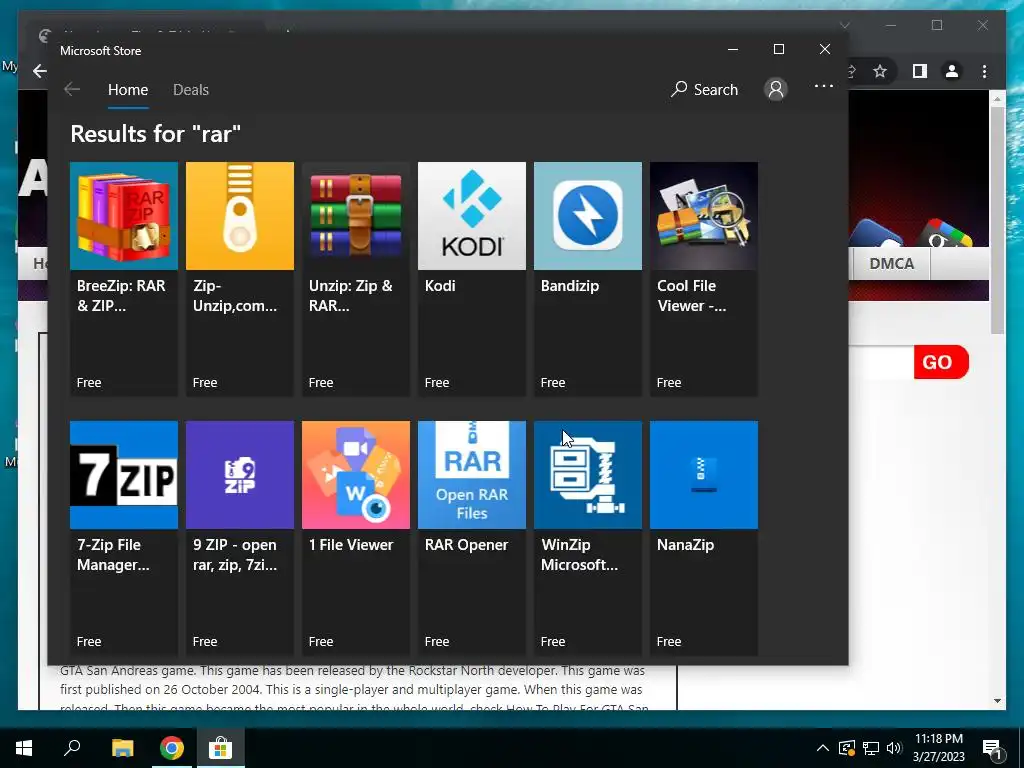The height and width of the screenshot is (768, 1024).
Task: Open the RAR Opener app icon
Action: click(472, 475)
